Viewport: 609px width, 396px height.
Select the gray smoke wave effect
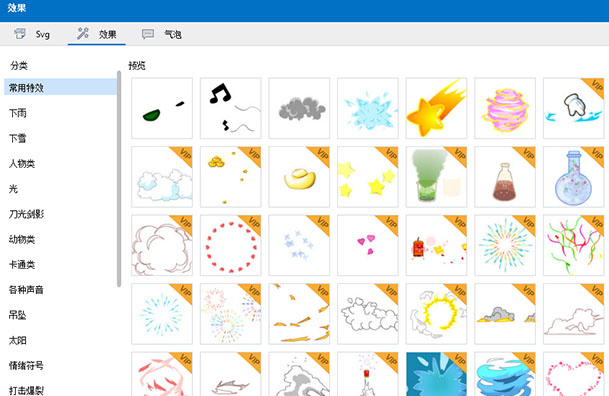pos(299,374)
